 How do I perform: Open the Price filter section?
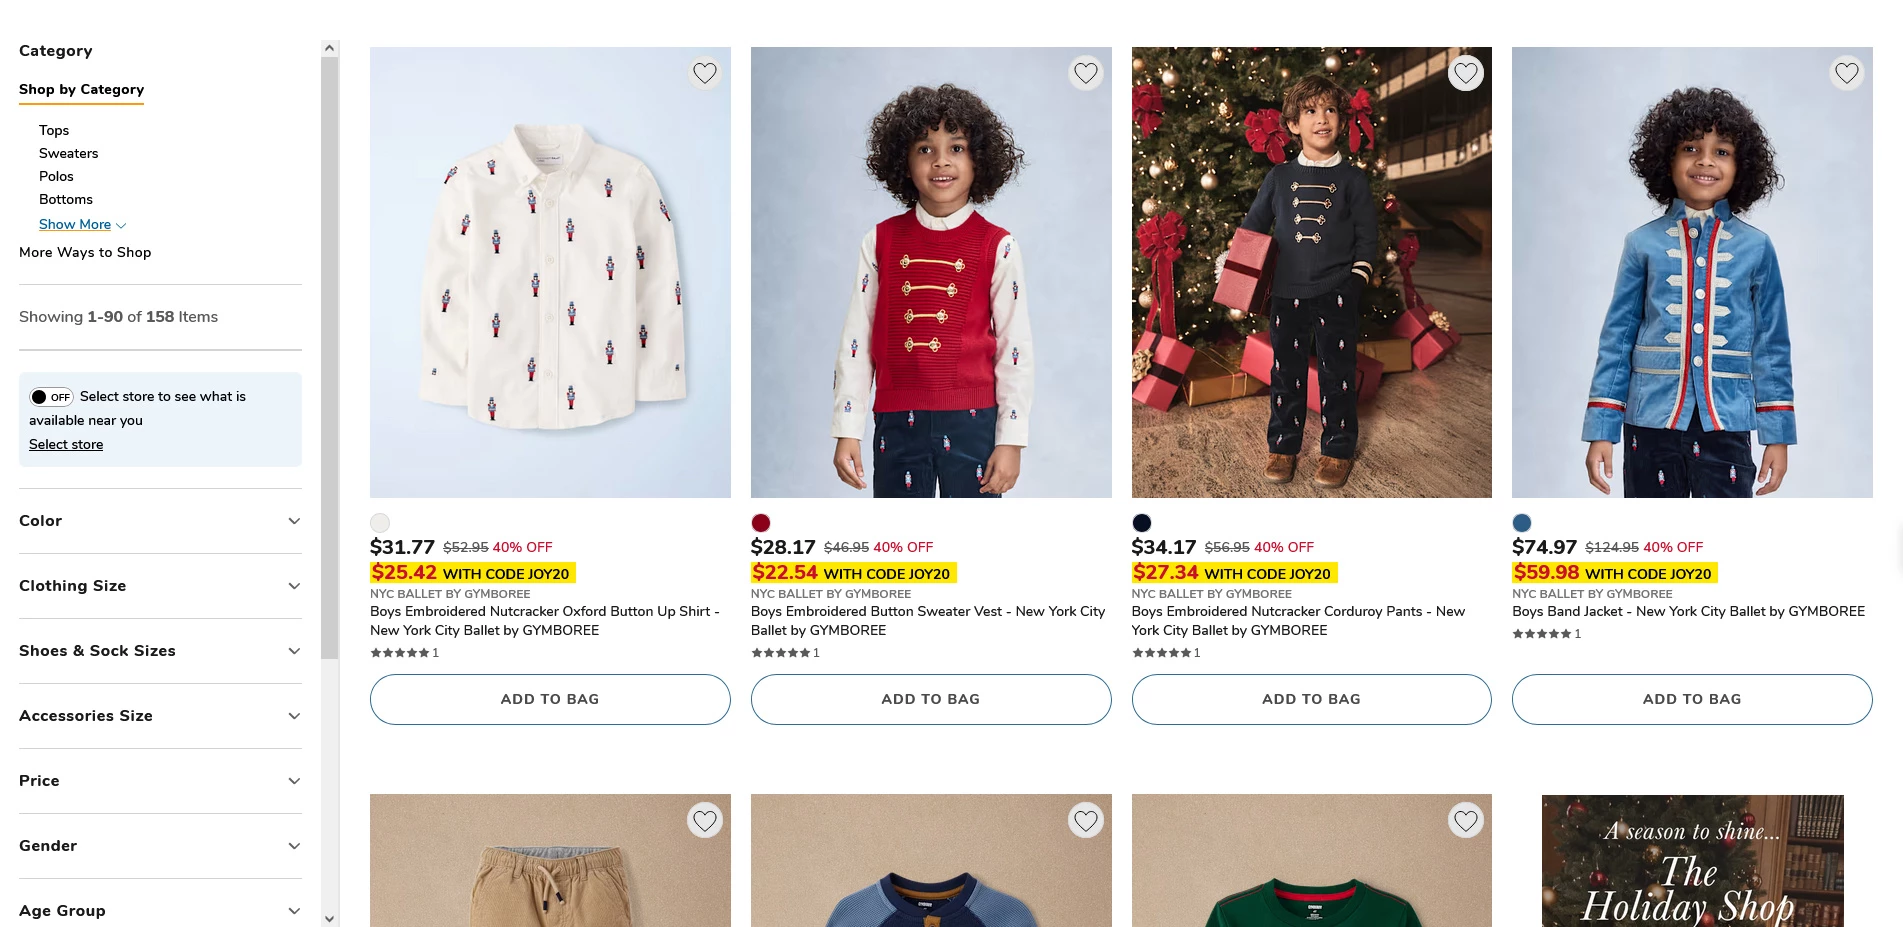160,781
